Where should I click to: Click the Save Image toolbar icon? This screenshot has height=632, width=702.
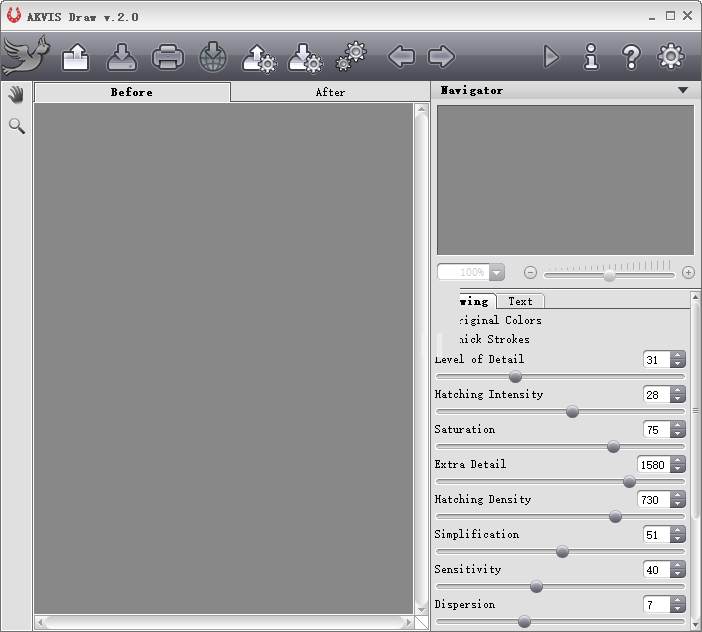122,57
